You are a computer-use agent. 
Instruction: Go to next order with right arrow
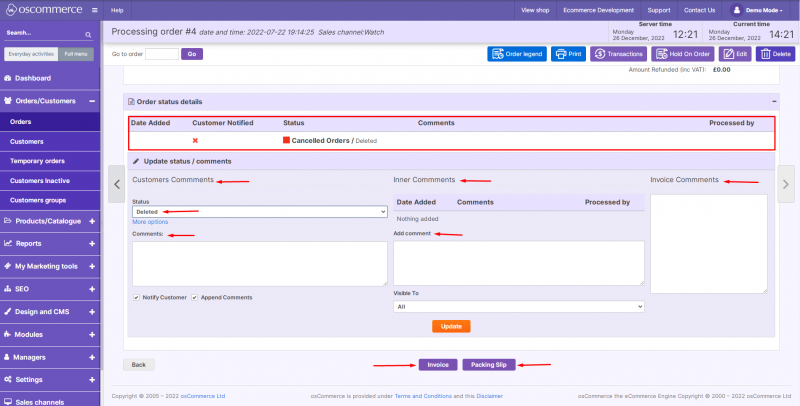coord(786,183)
